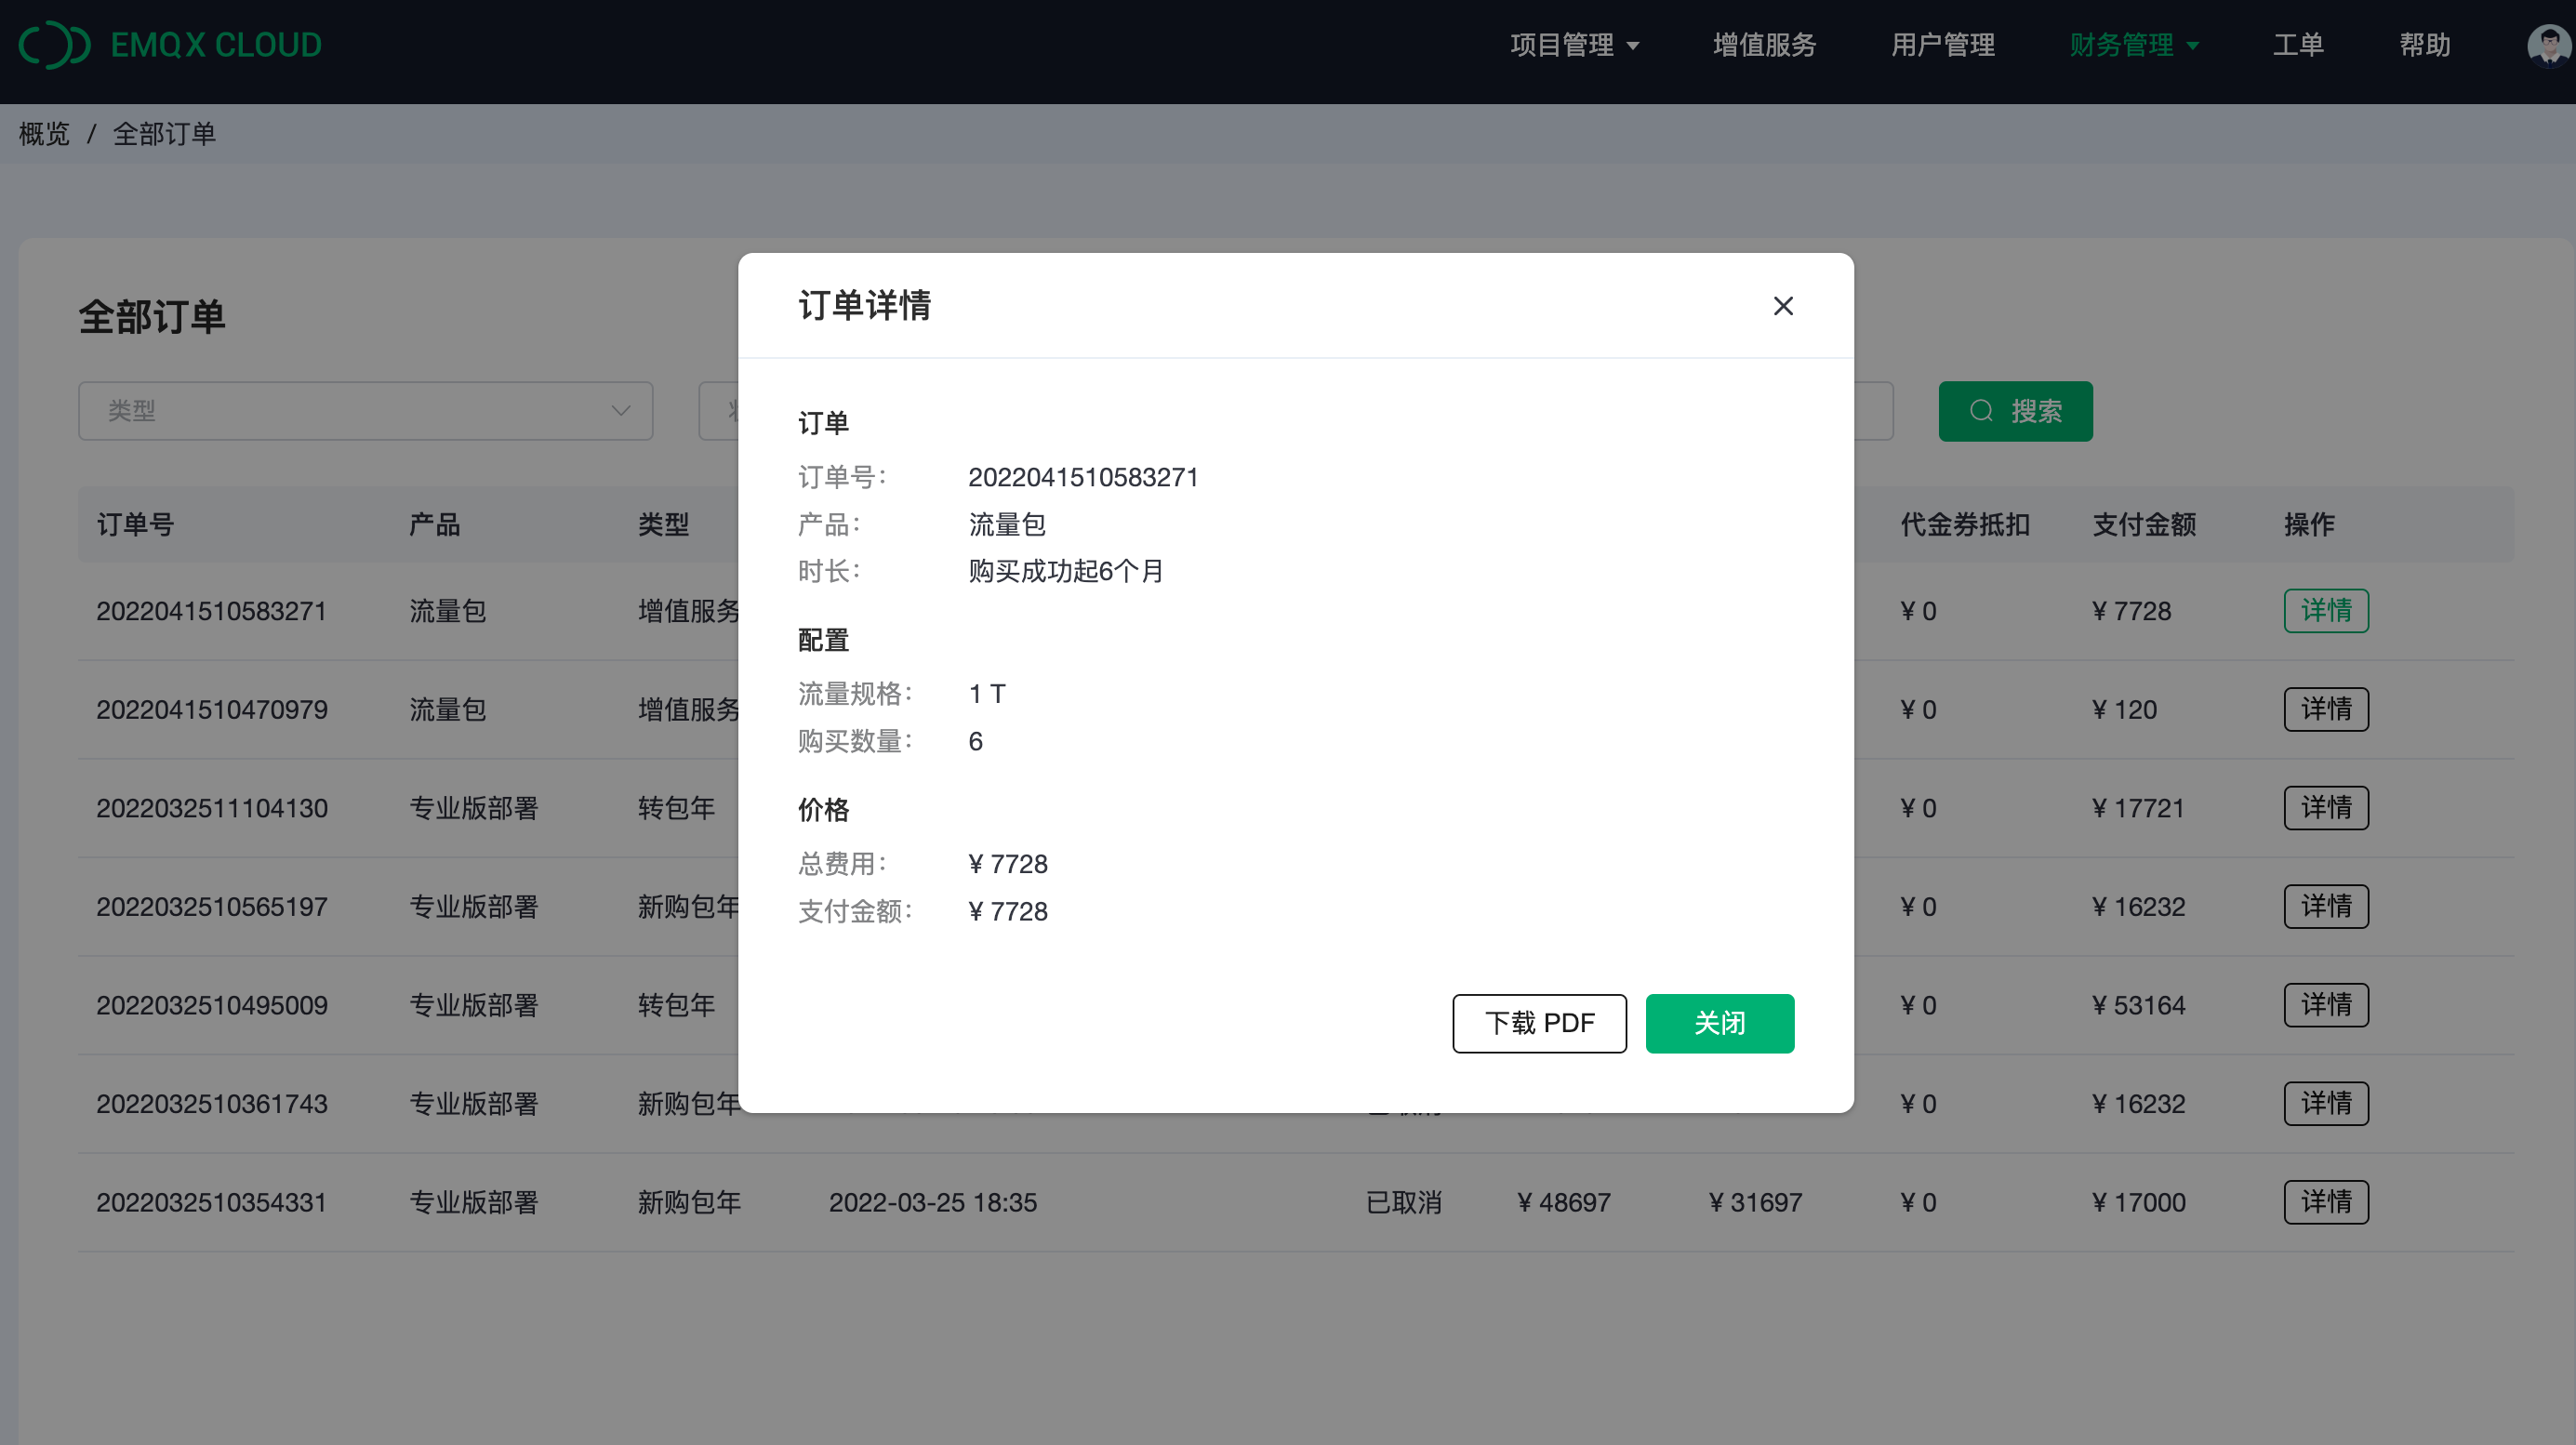Screen dimensions: 2576x1445
Task: Open the 工单 menu item
Action: (2297, 45)
